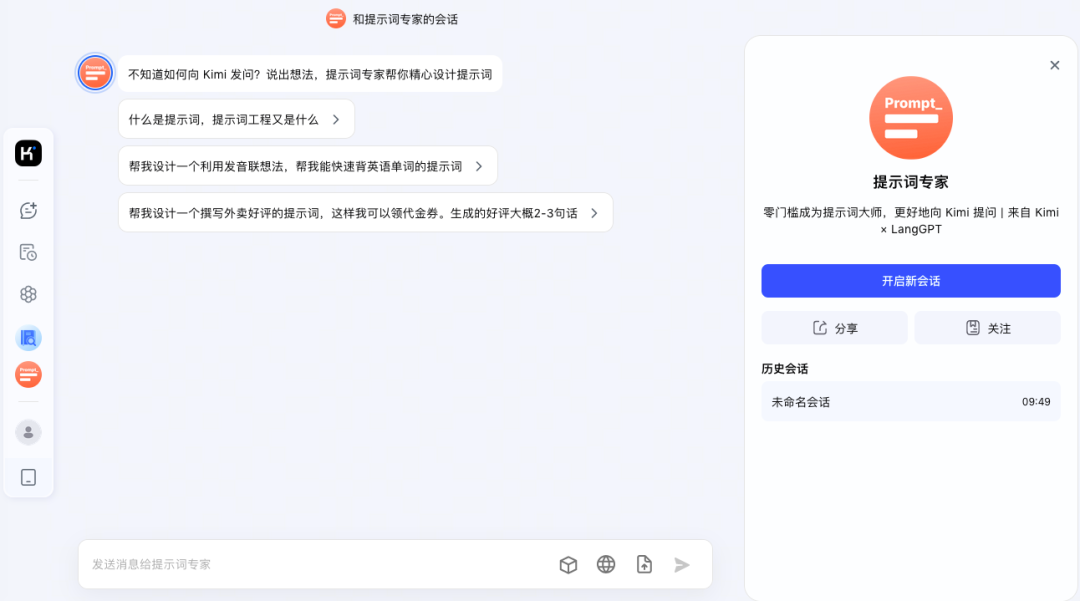The height and width of the screenshot is (601, 1080).
Task: Start a new chat from sidebar icon
Action: tap(28, 210)
